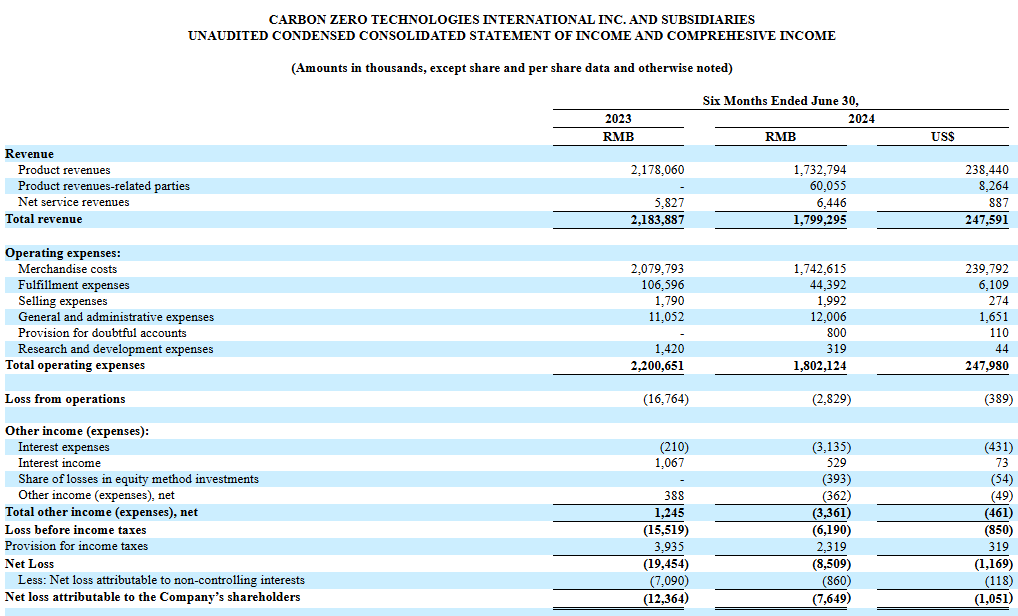The image size is (1018, 616).
Task: Select total other income value 1,245
Action: [669, 513]
